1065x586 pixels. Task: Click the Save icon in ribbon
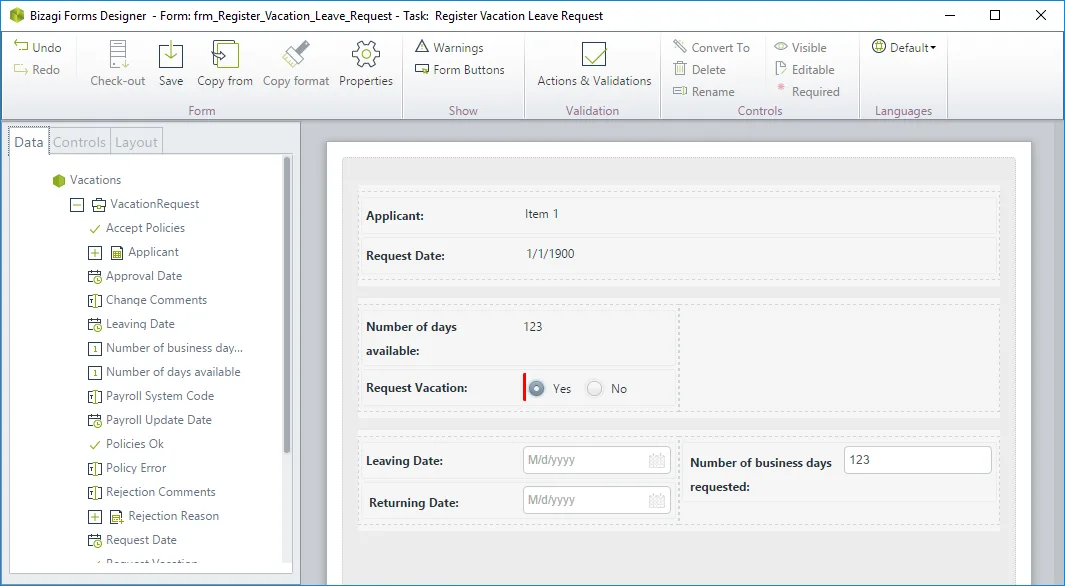pos(170,55)
